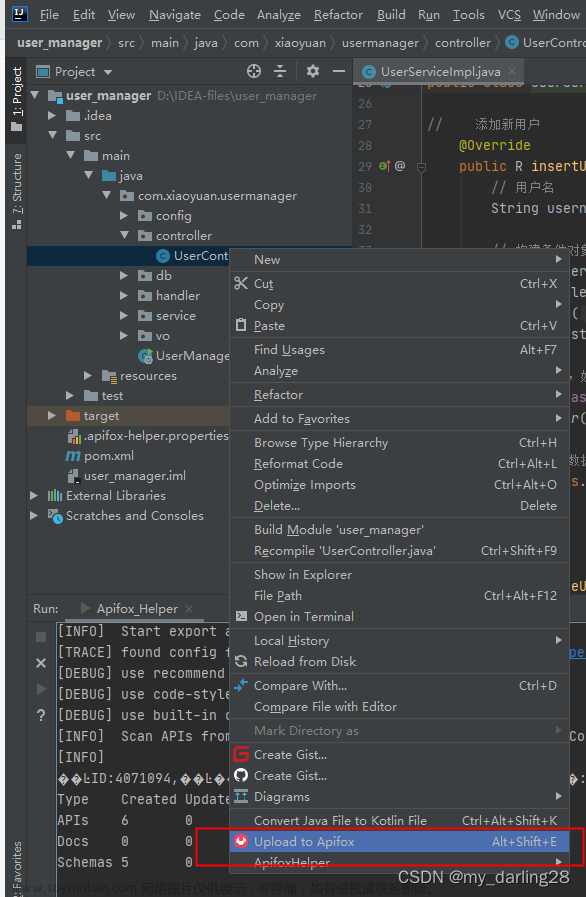This screenshot has width=586, height=897.
Task: Open the Navigate menu
Action: tap(175, 15)
